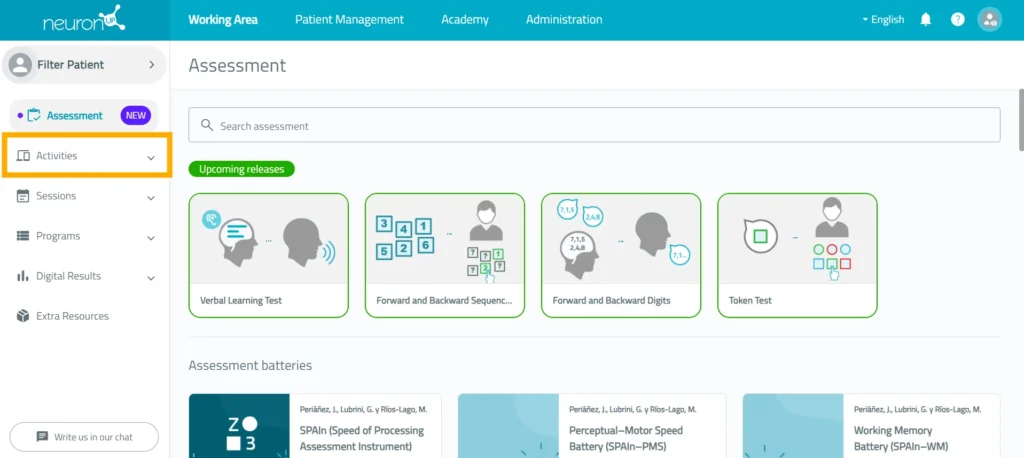Click the page vertical scrollbar

pyautogui.click(x=1021, y=121)
